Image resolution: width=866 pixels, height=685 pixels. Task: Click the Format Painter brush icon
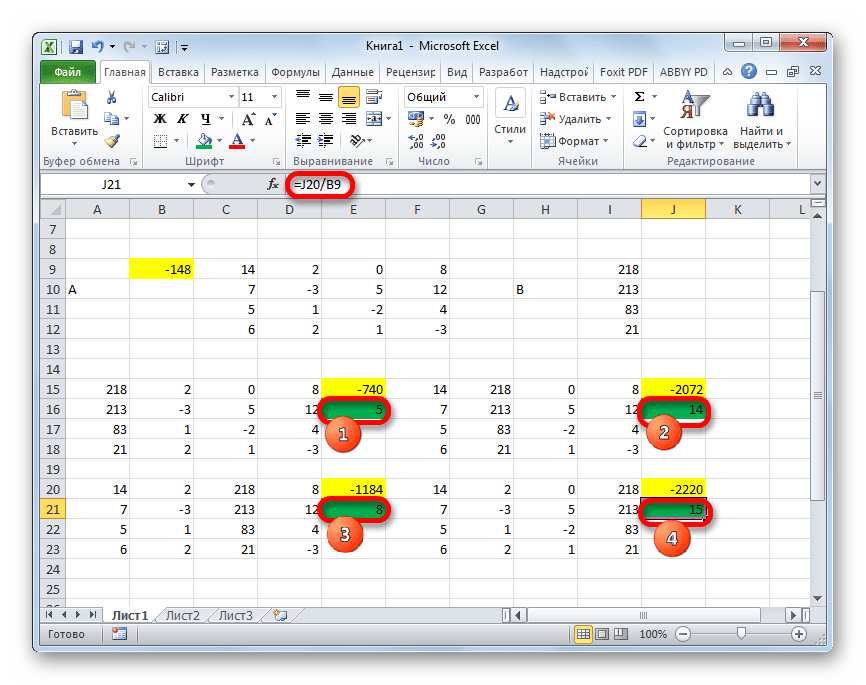point(112,141)
